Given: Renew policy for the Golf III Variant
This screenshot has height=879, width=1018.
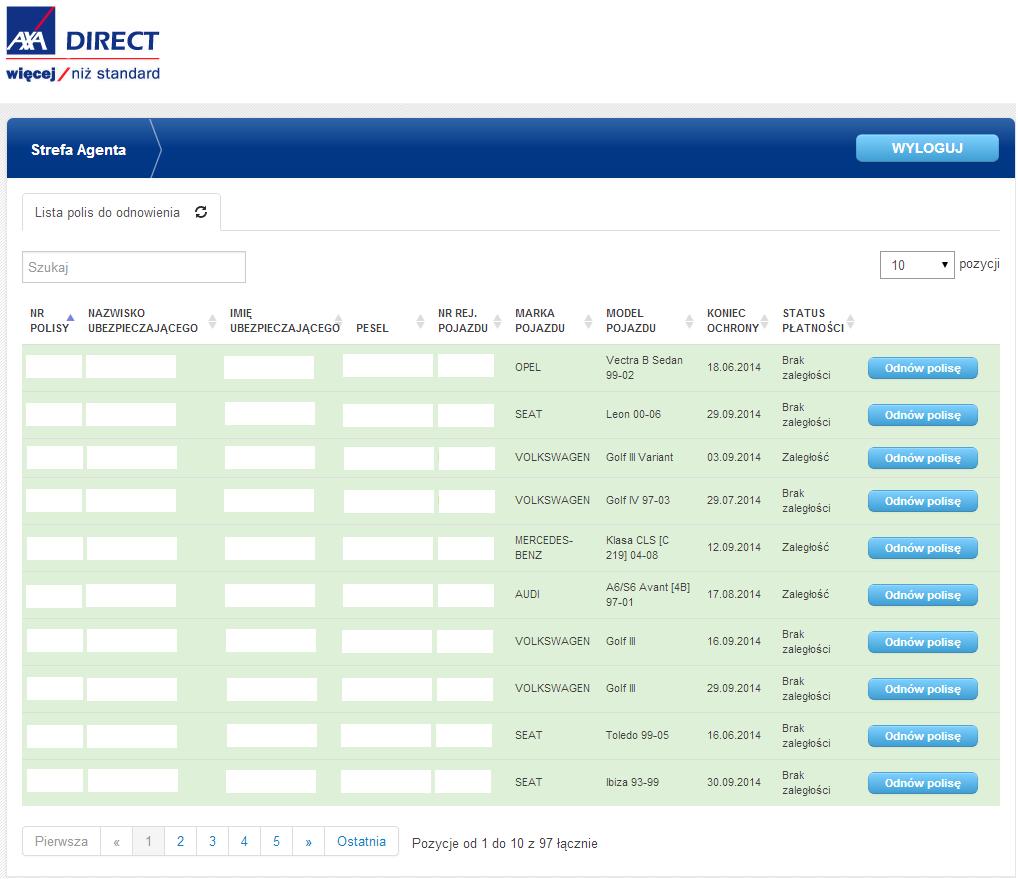Looking at the screenshot, I should (923, 458).
